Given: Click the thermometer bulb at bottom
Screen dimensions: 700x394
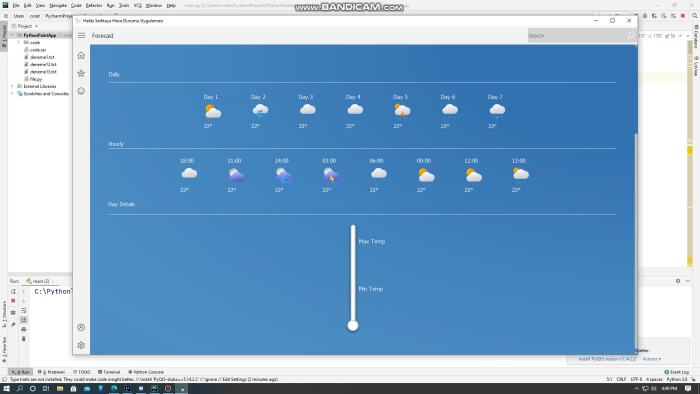Looking at the screenshot, I should pos(353,326).
